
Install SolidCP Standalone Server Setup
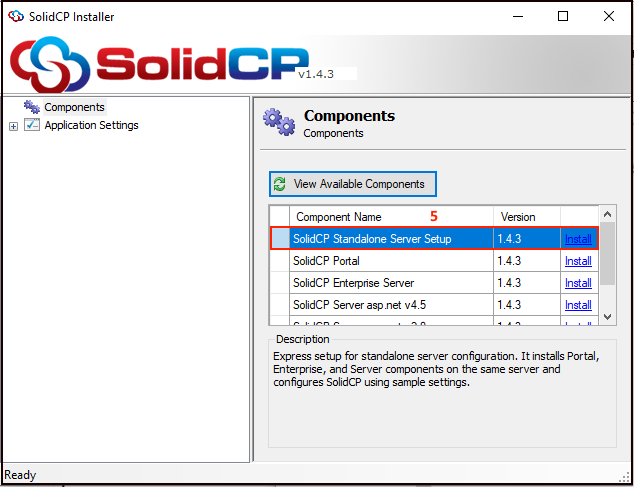(578, 239)
